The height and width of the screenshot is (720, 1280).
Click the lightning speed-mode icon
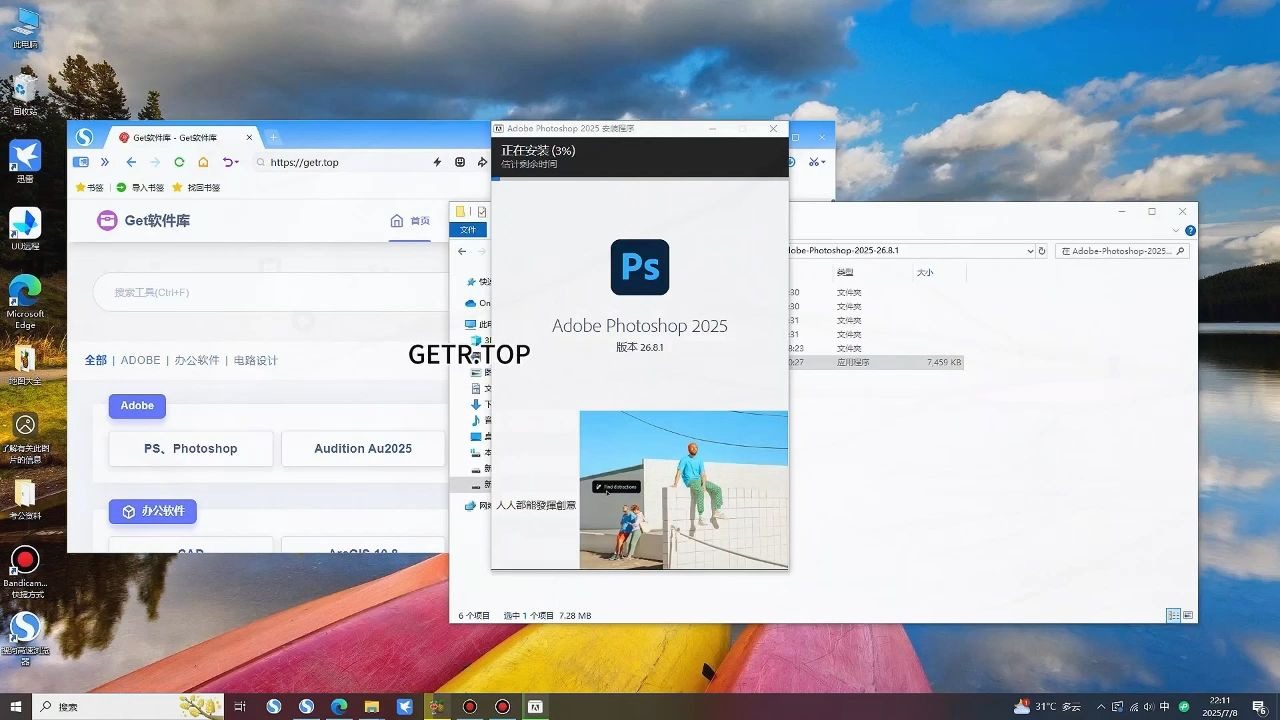tap(437, 162)
